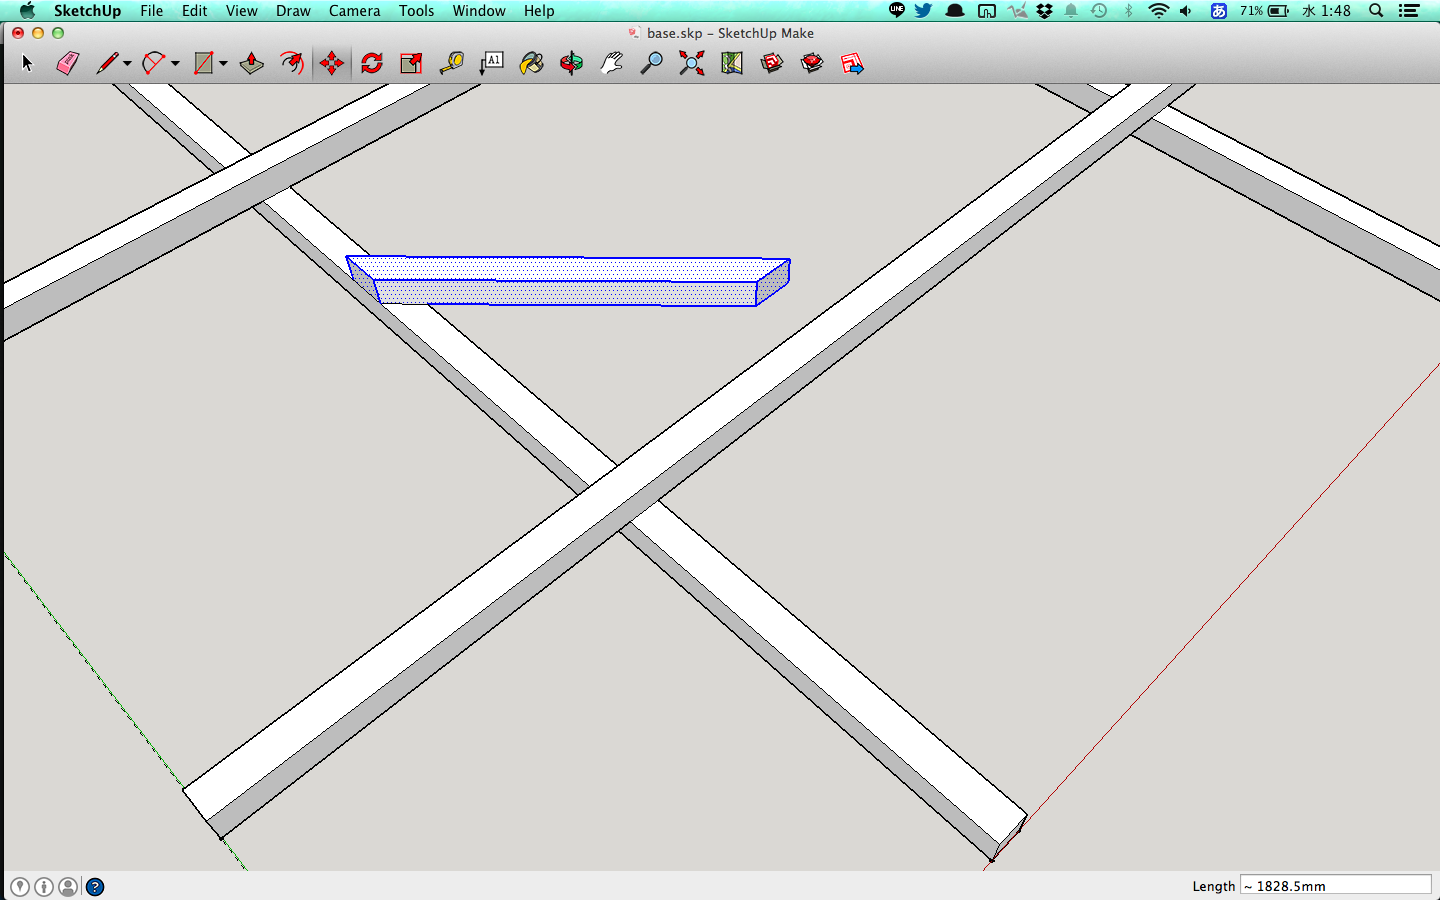
Task: Select the Eraser tool
Action: [67, 64]
